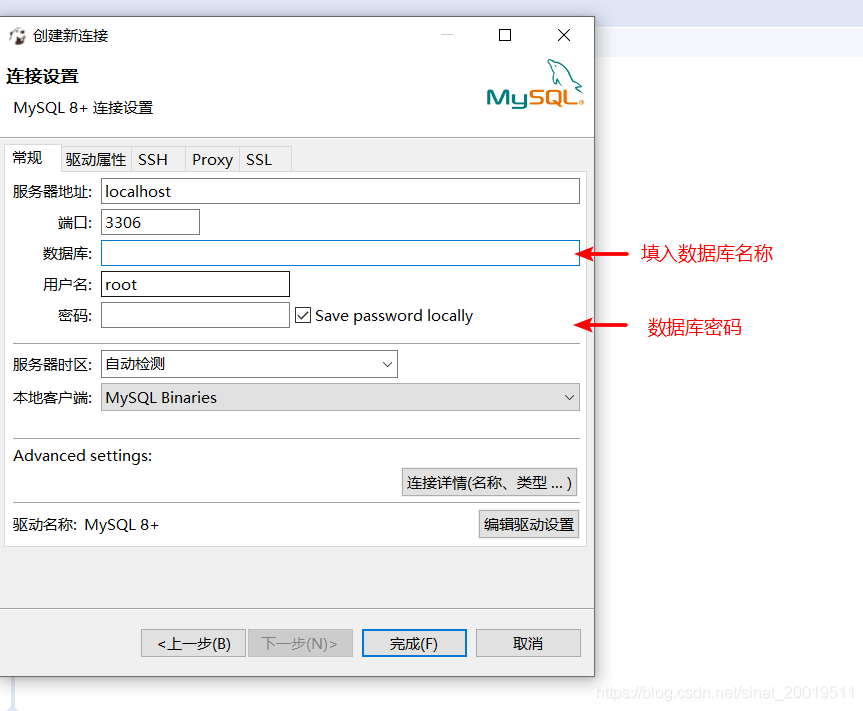This screenshot has width=863, height=711.
Task: Open 编辑驱动设置 driver settings
Action: tap(529, 524)
